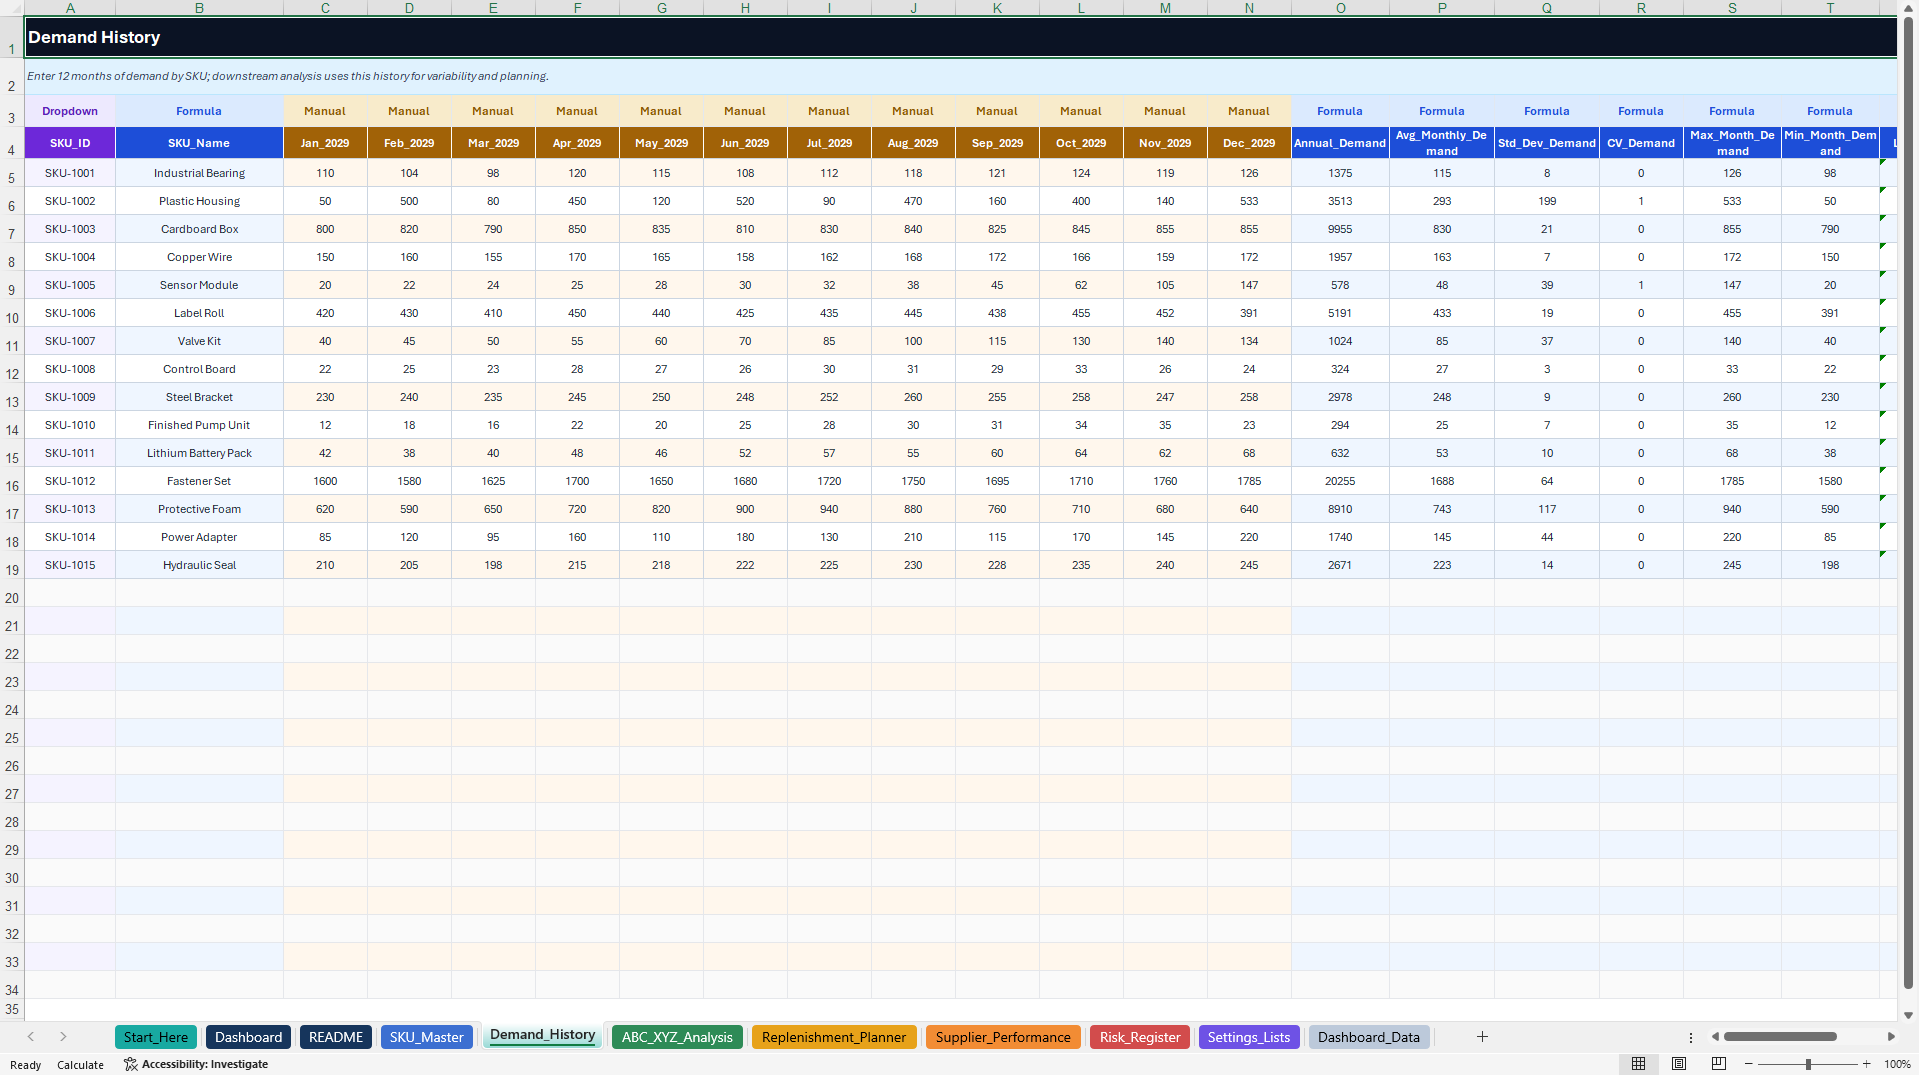This screenshot has height=1075, width=1919.
Task: Click the zoom out minus icon
Action: pos(1749,1064)
